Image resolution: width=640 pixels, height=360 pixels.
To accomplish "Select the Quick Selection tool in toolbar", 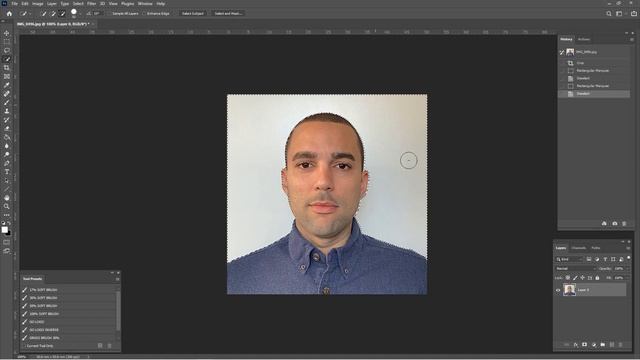I will pyautogui.click(x=7, y=59).
